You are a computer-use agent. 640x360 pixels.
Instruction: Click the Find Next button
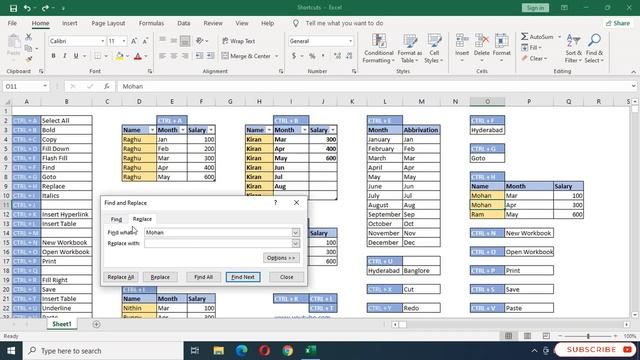[243, 277]
